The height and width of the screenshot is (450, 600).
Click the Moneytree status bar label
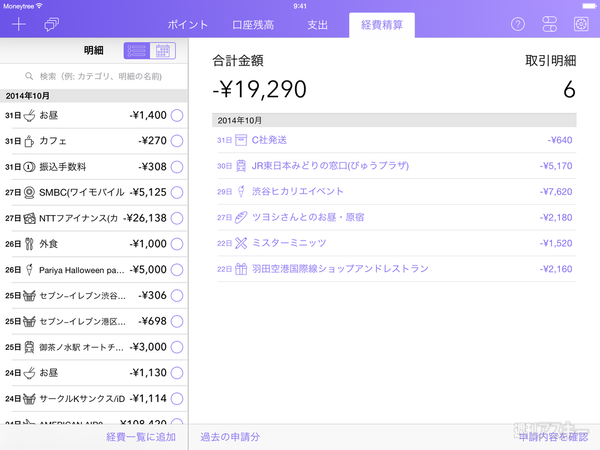pos(18,6)
